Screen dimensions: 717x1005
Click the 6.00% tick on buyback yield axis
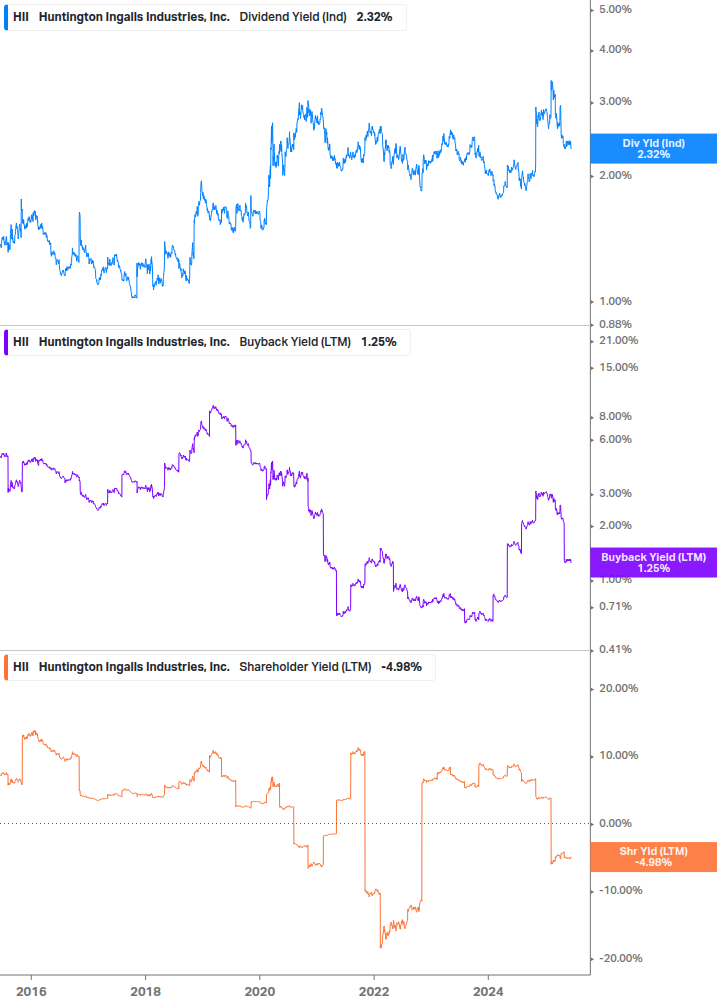[x=615, y=439]
